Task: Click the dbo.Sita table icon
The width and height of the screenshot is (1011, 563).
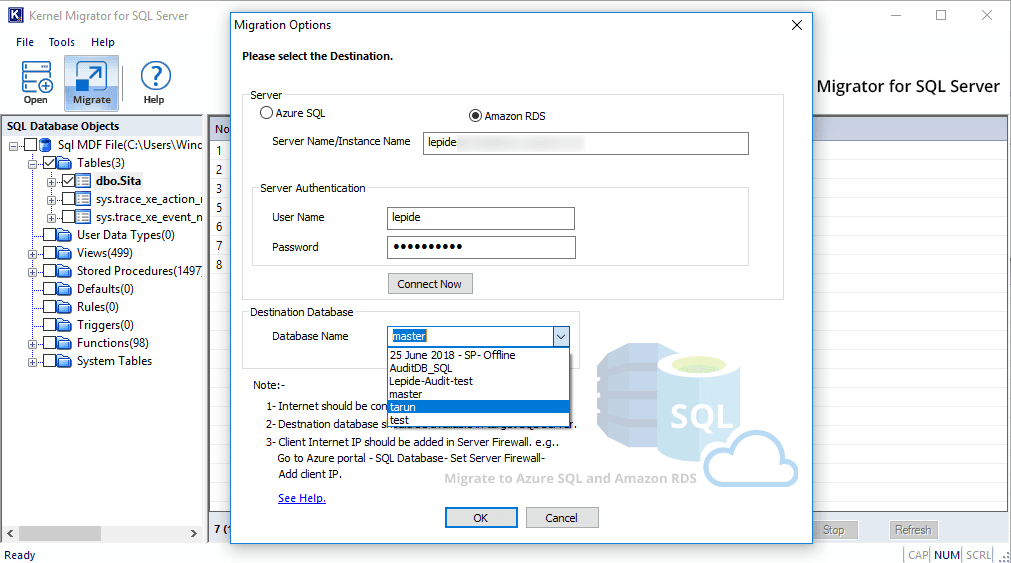Action: [x=84, y=181]
